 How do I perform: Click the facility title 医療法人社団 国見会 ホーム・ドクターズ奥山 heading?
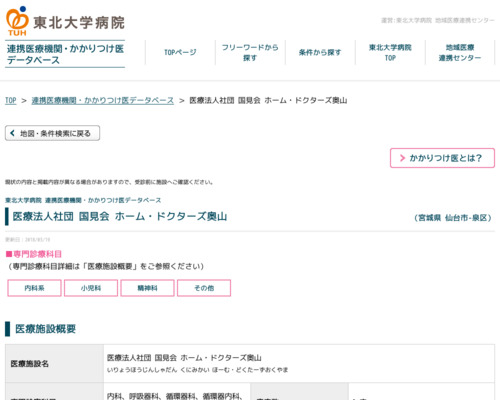[120, 216]
